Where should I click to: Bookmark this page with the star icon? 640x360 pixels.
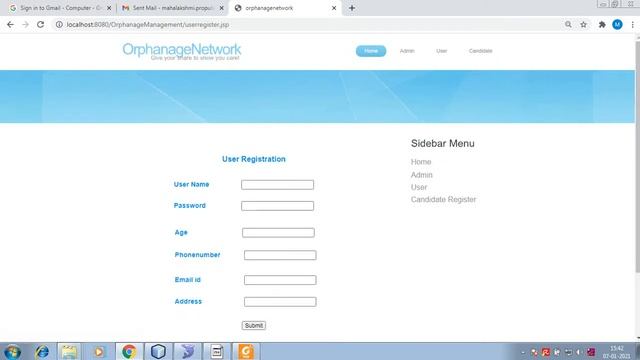pos(584,24)
